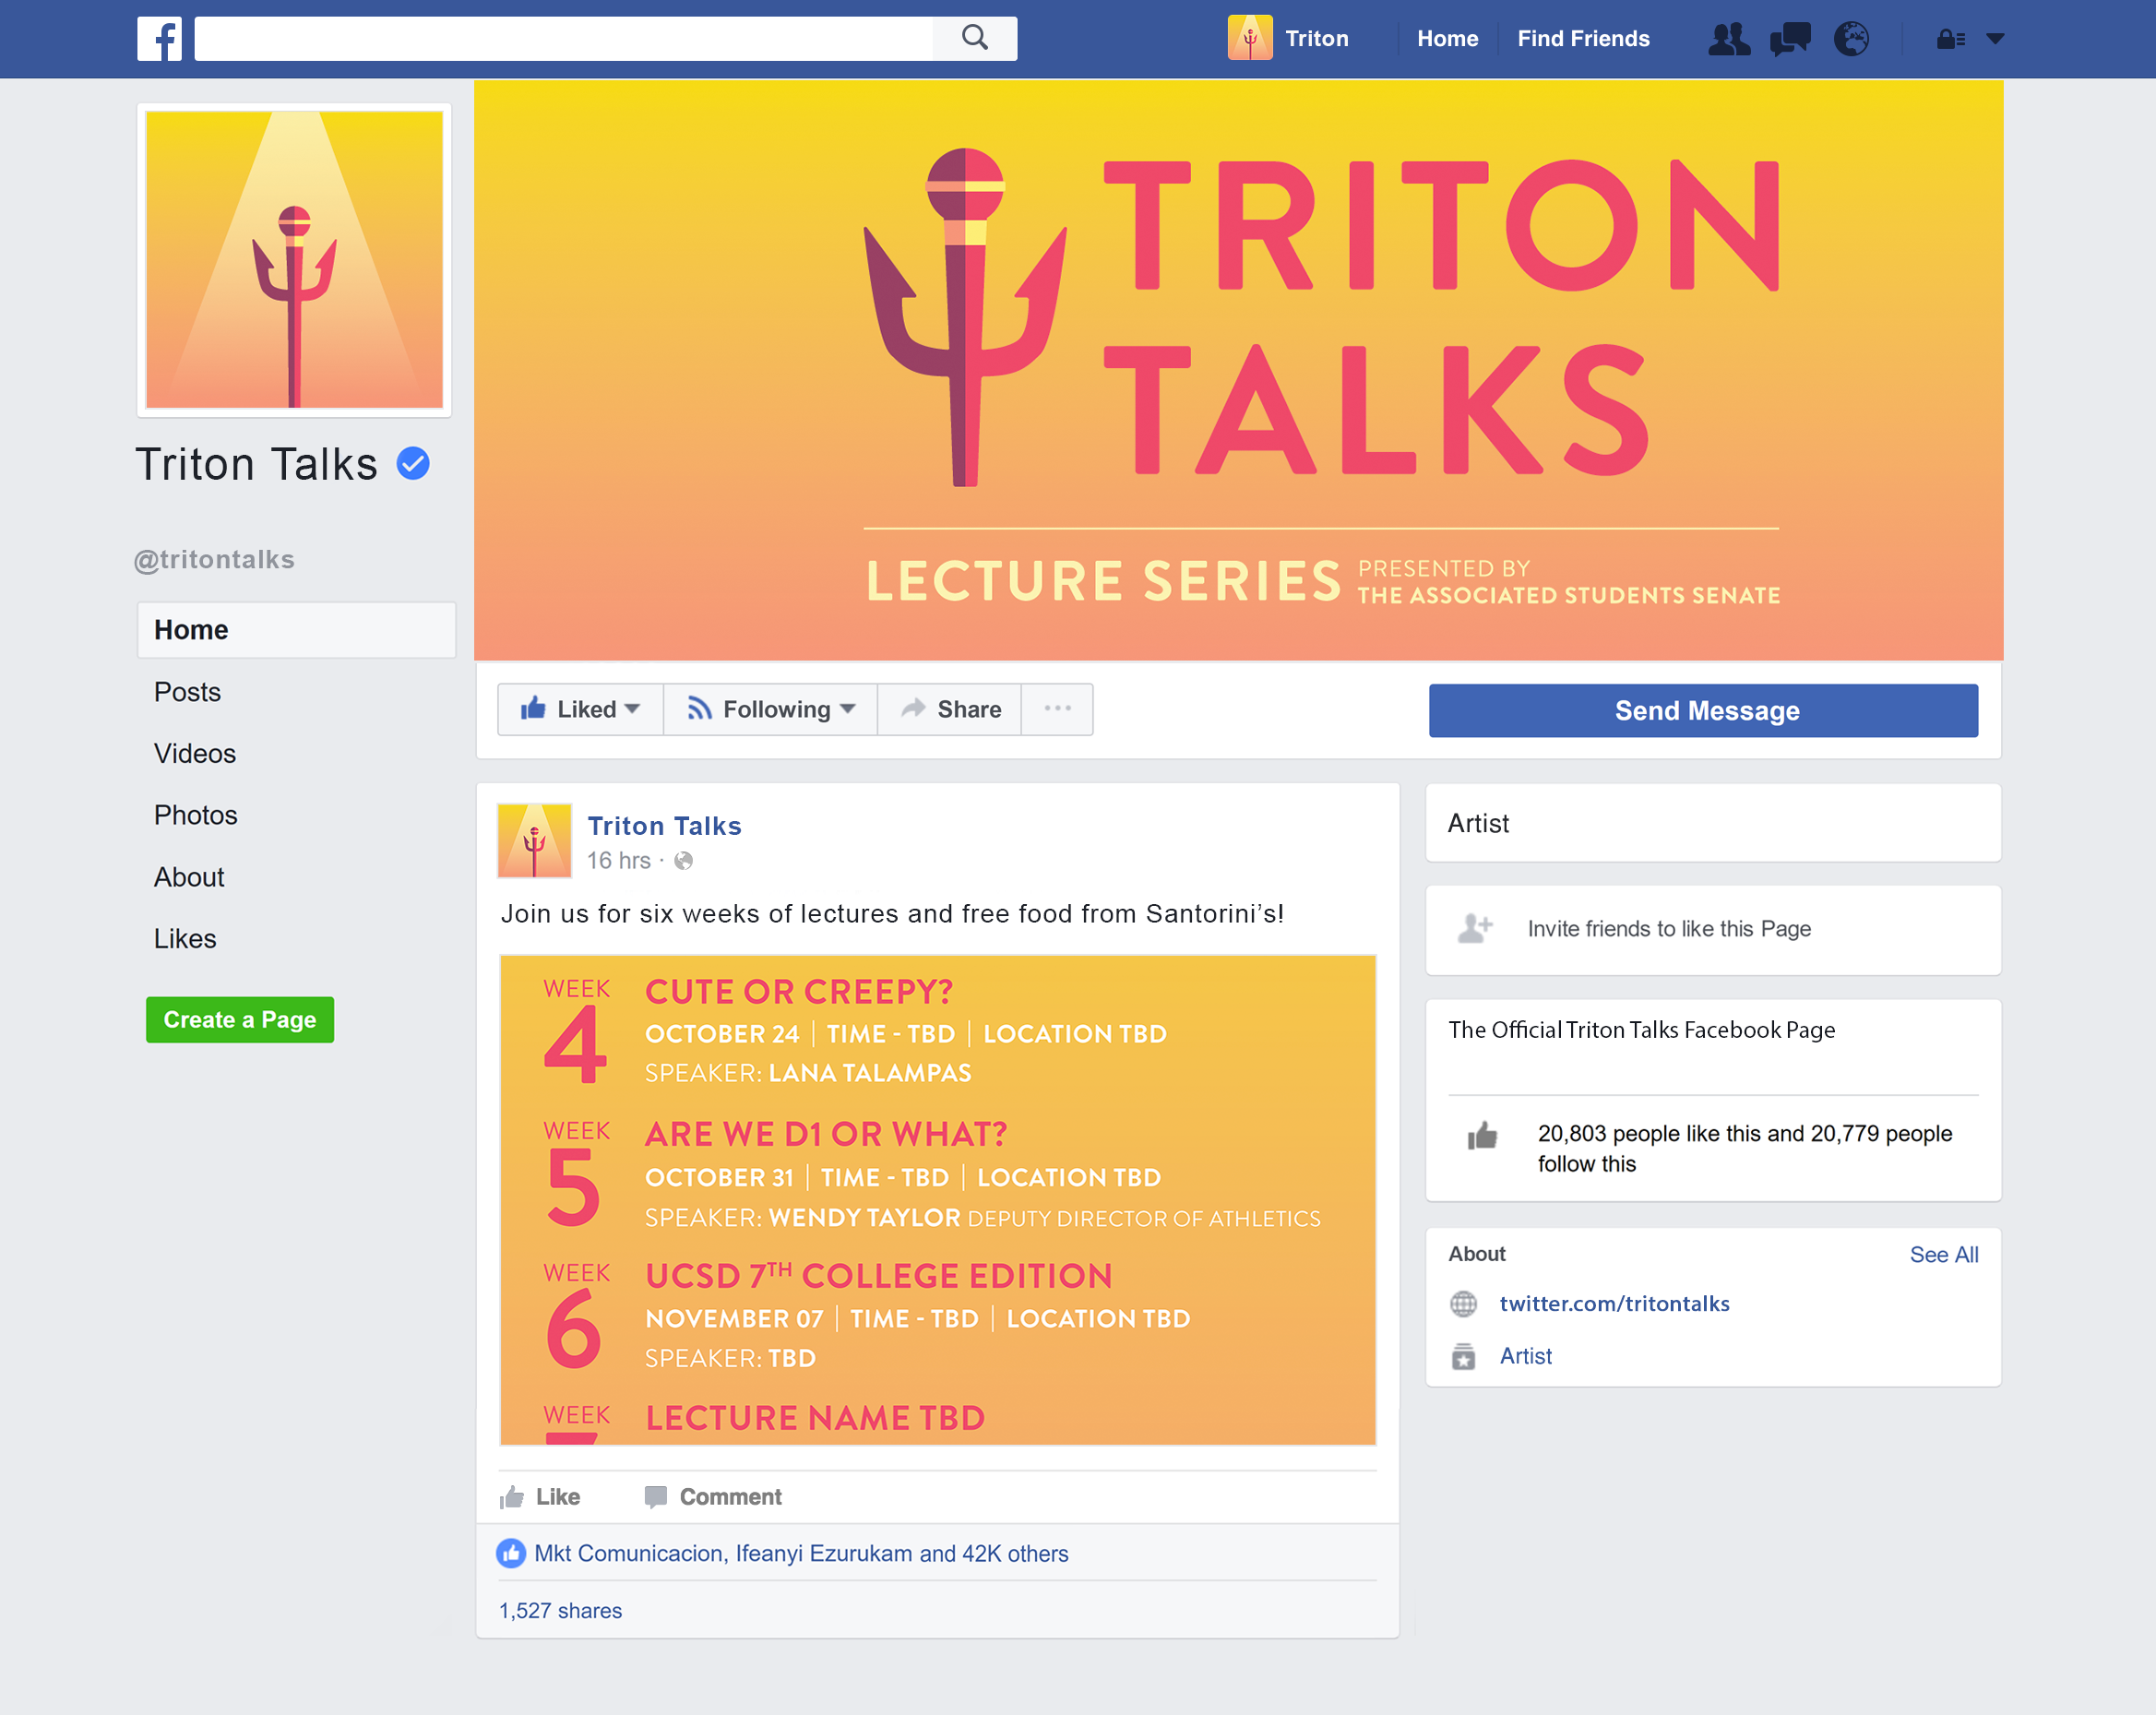This screenshot has height=1715, width=2156.
Task: Expand the account dropdown arrow
Action: 1995,39
